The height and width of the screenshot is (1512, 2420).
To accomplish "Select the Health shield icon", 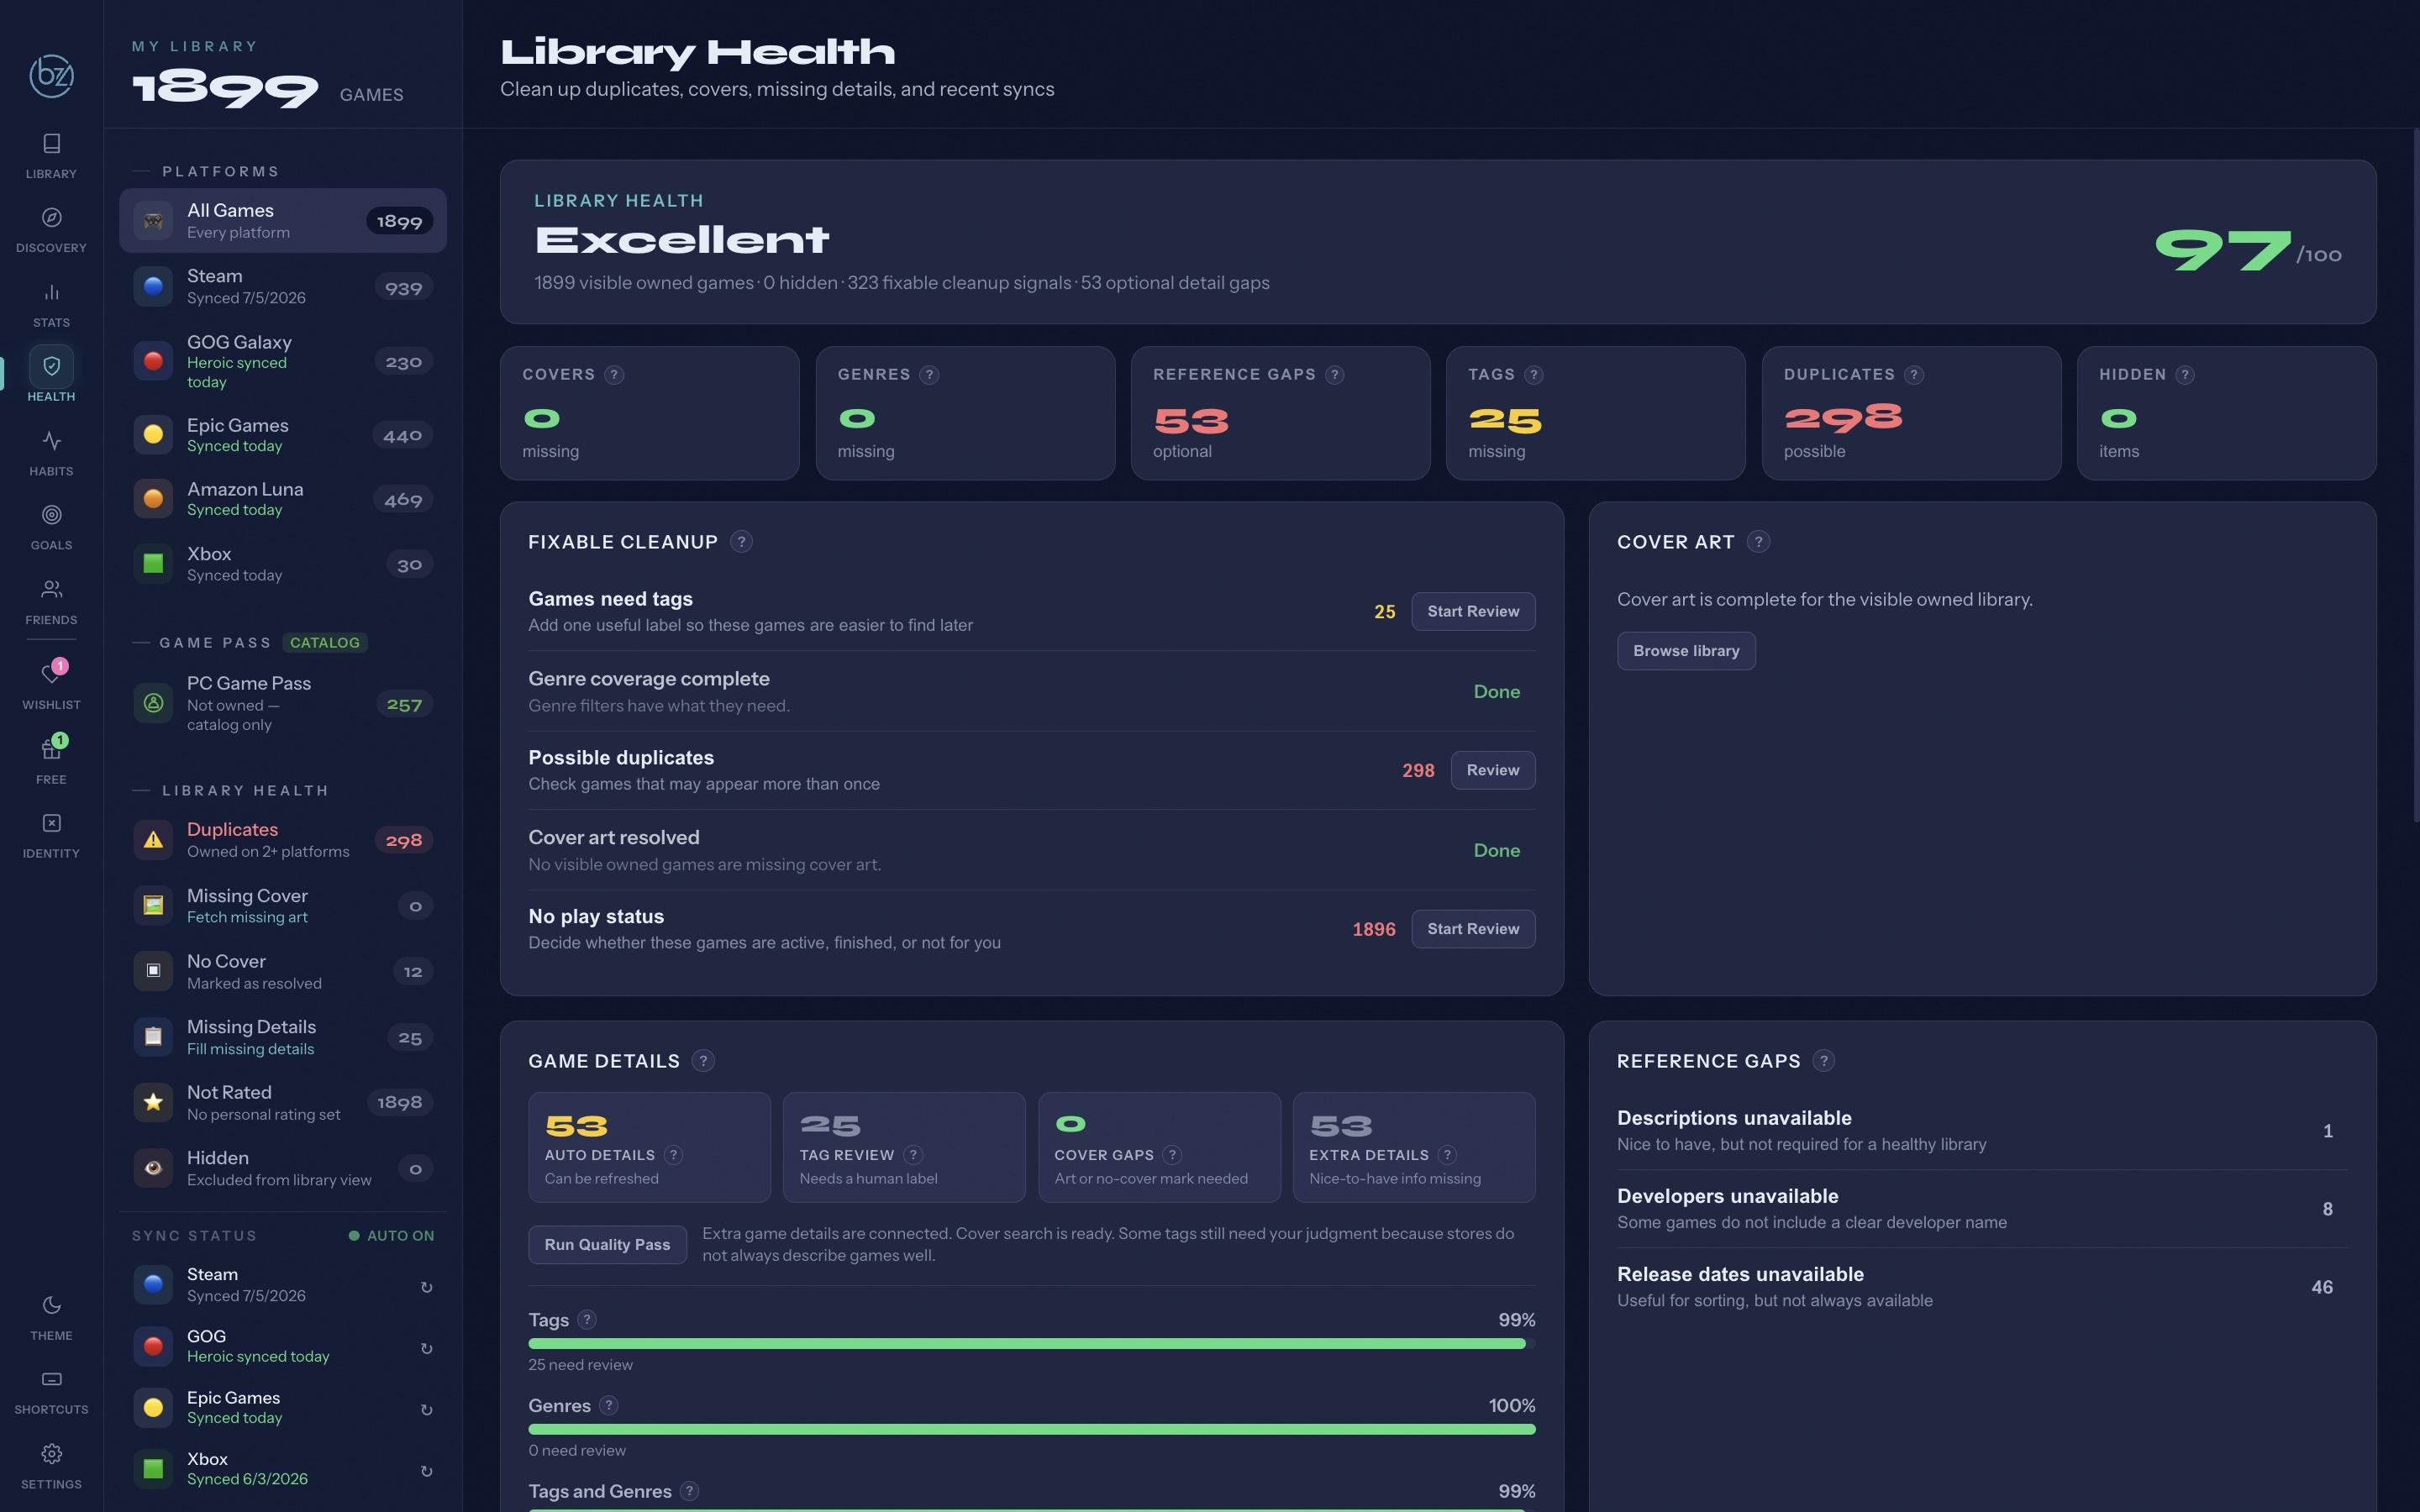I will tap(51, 366).
